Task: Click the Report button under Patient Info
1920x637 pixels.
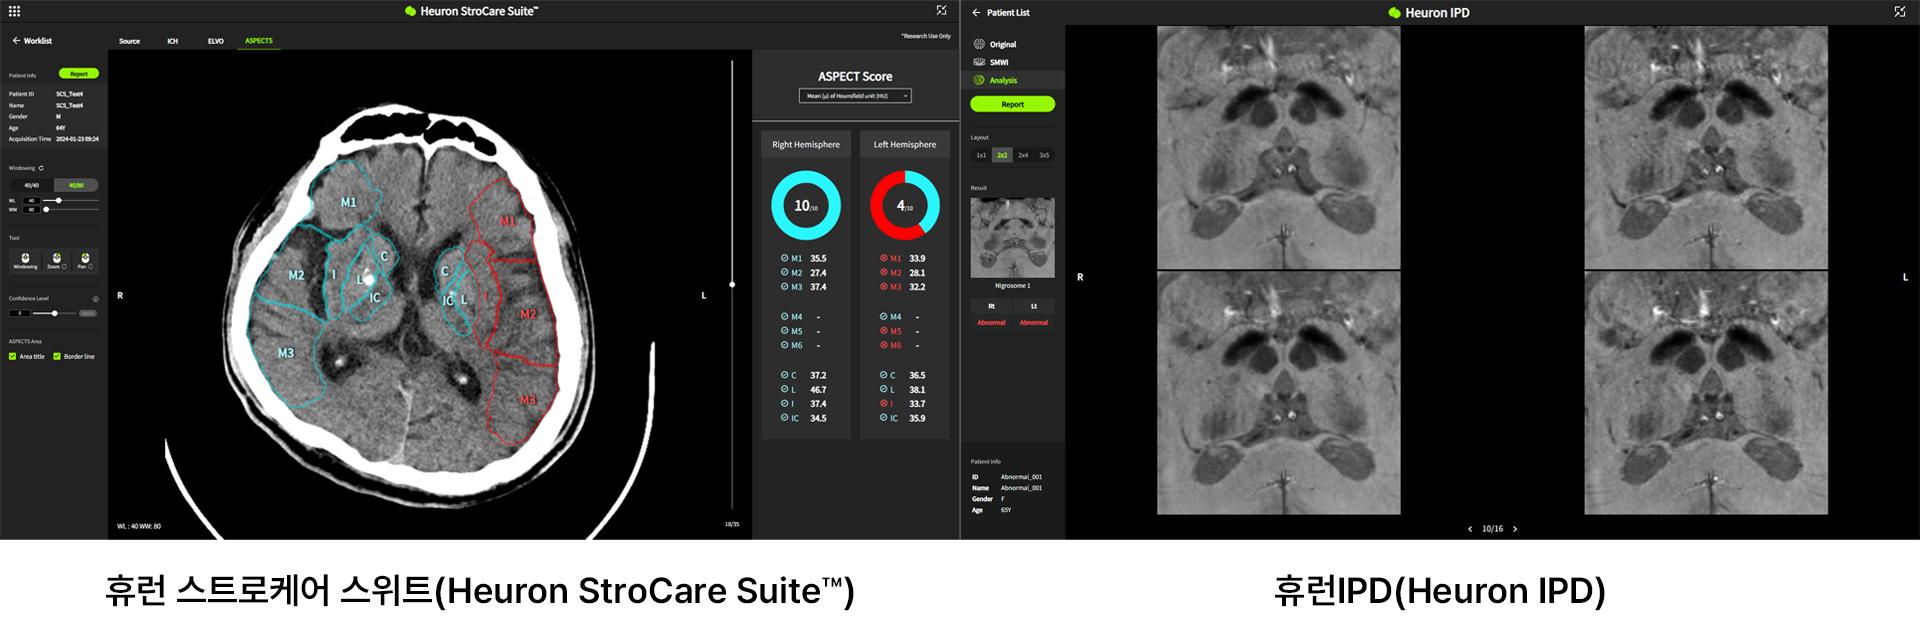Action: coord(78,74)
